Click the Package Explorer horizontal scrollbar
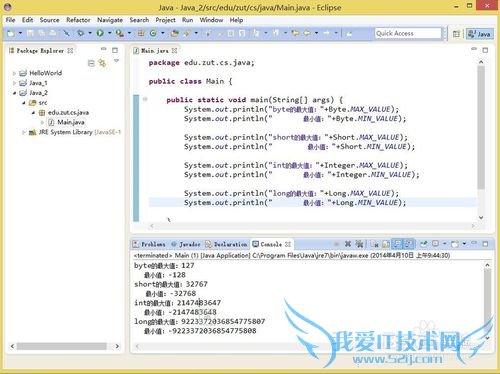This screenshot has width=500, height=374. [62, 346]
